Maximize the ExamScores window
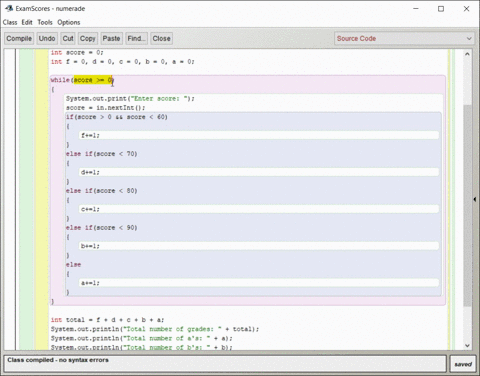The height and width of the screenshot is (376, 480). point(441,9)
